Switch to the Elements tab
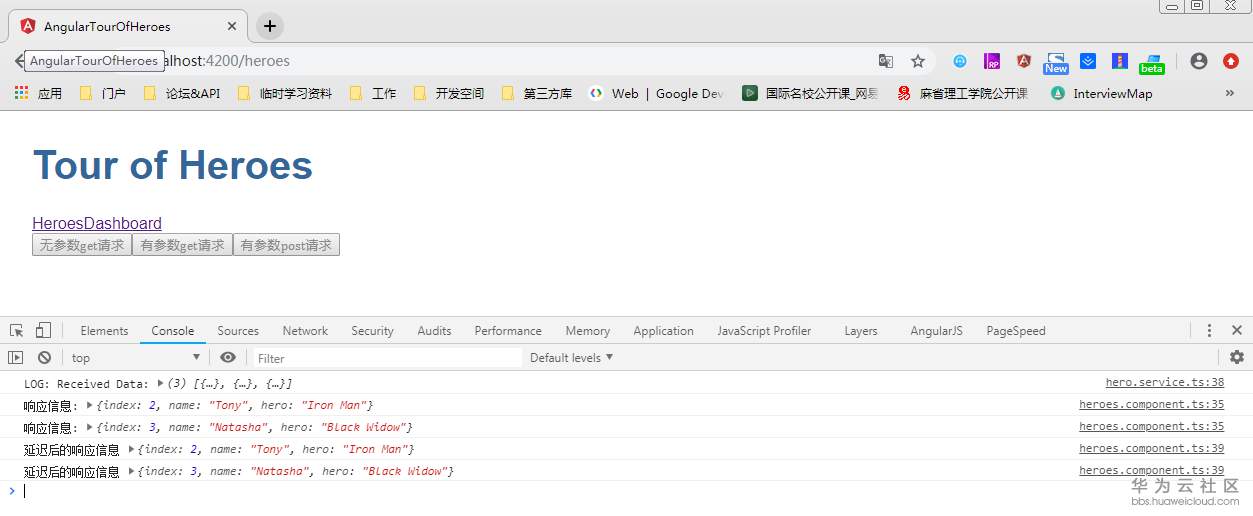 click(104, 330)
